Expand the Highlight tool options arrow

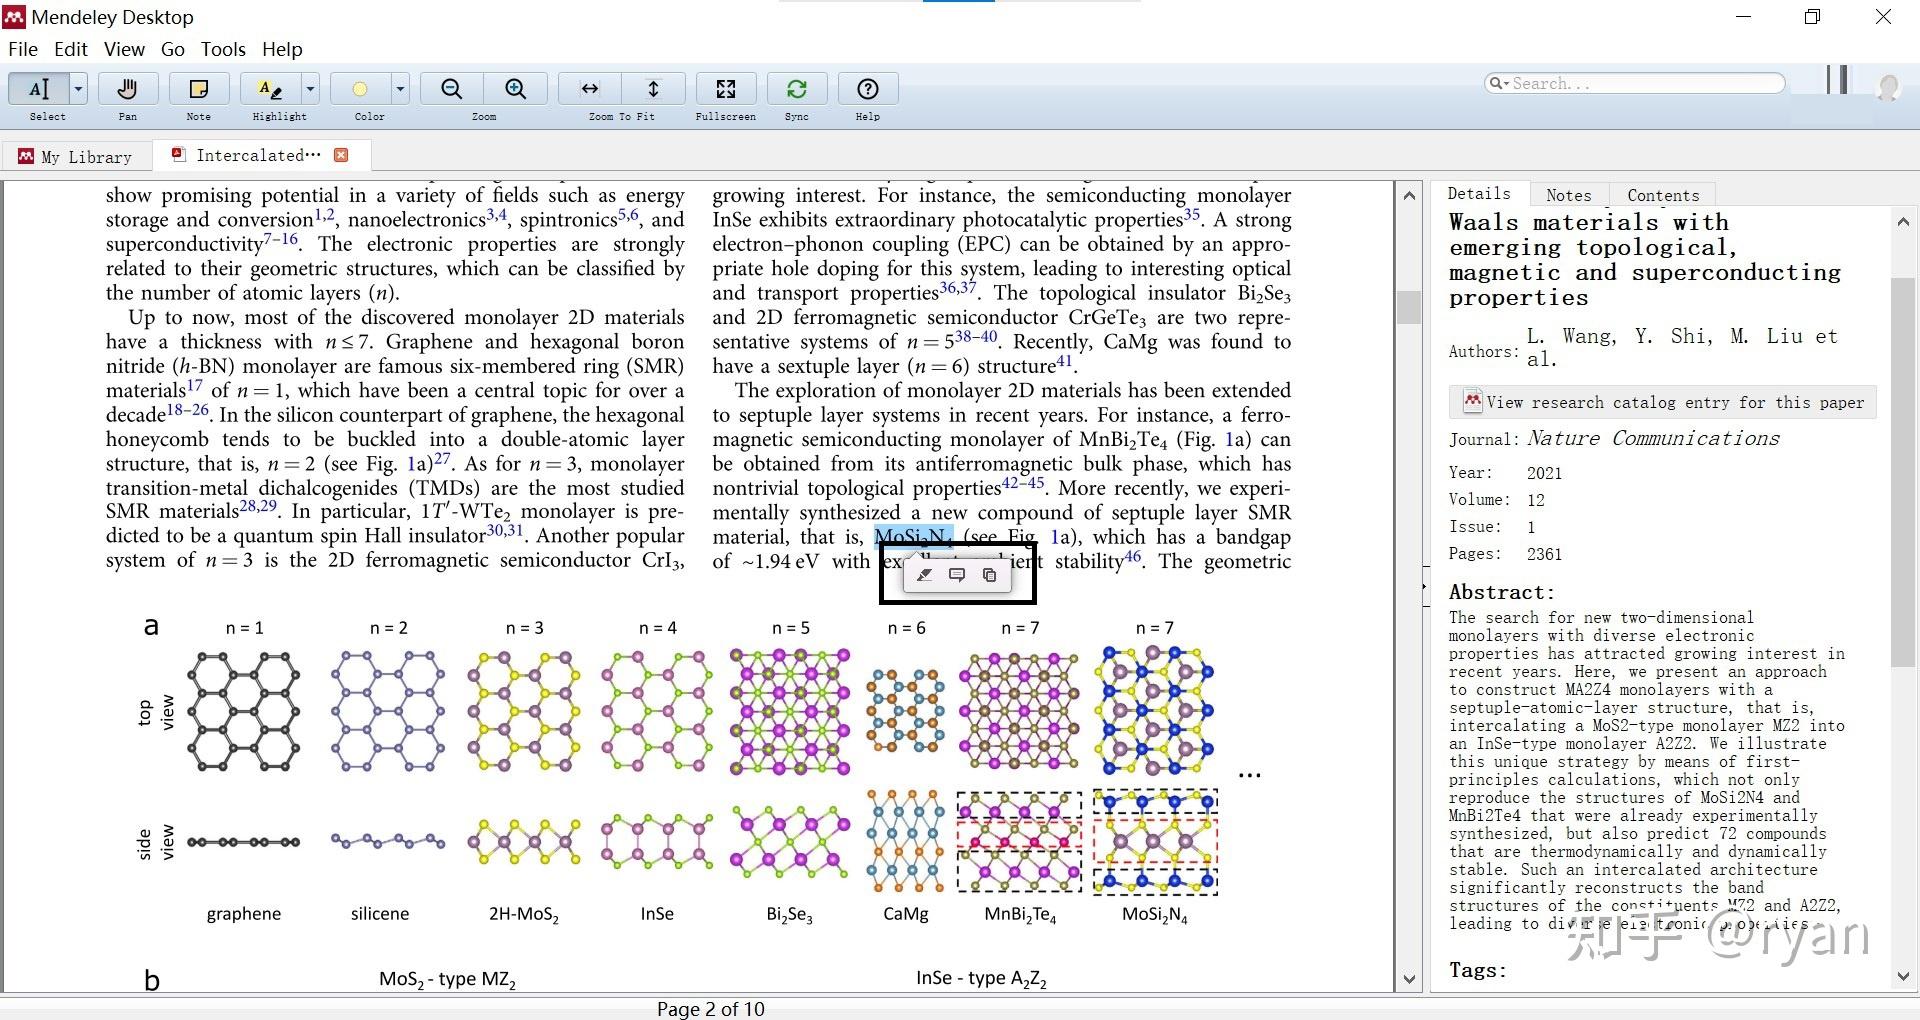310,89
